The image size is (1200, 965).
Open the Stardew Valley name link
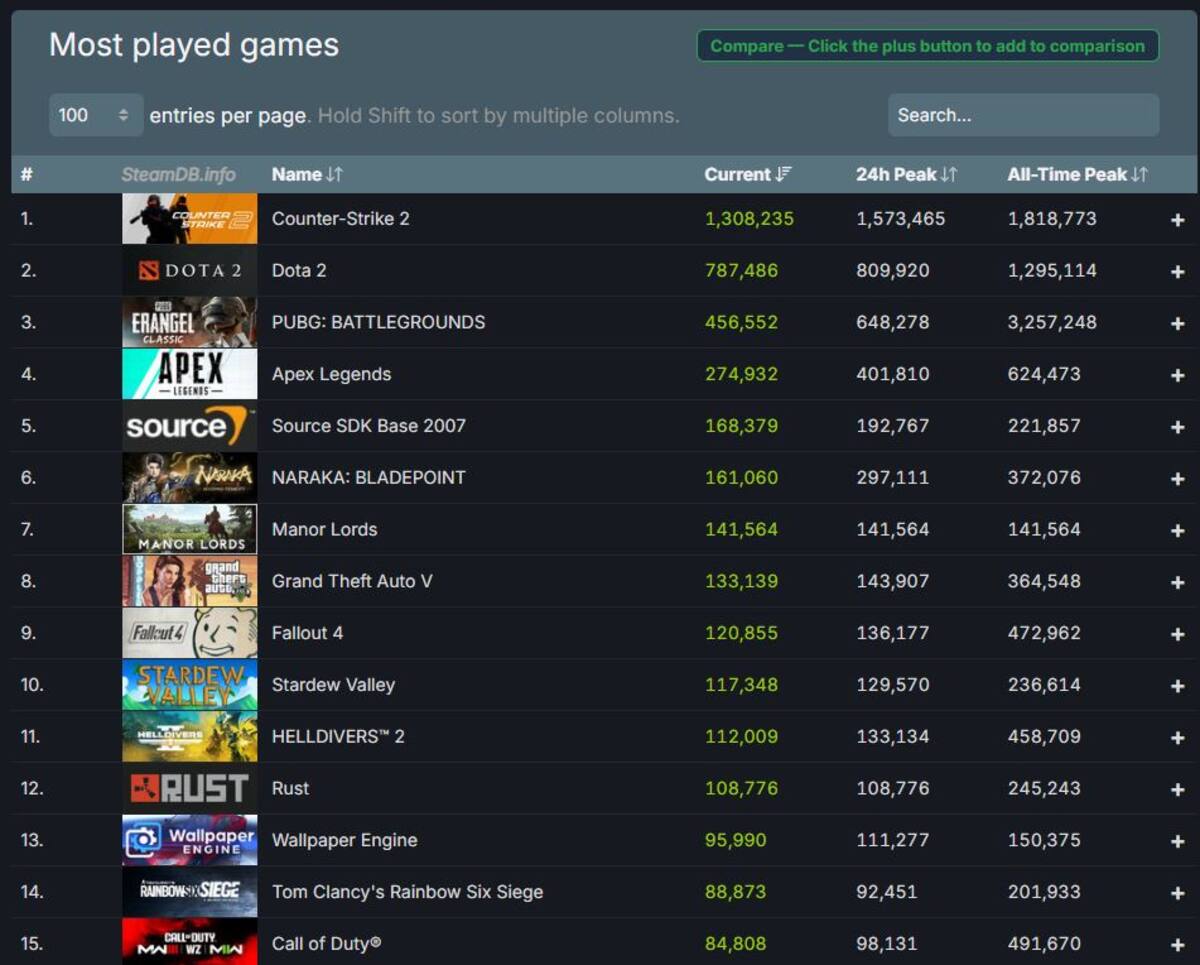(333, 685)
